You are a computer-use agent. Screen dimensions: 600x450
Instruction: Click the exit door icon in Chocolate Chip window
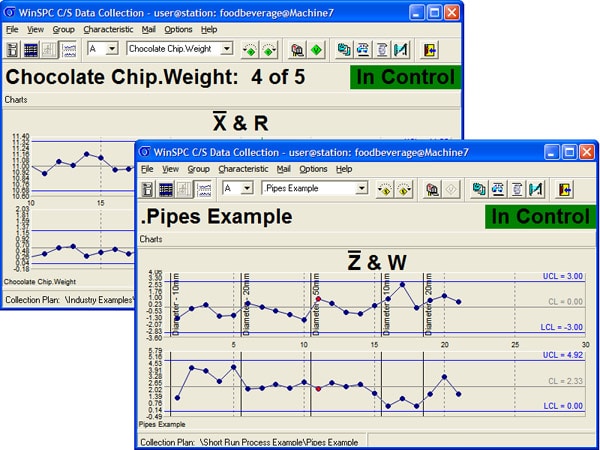430,48
